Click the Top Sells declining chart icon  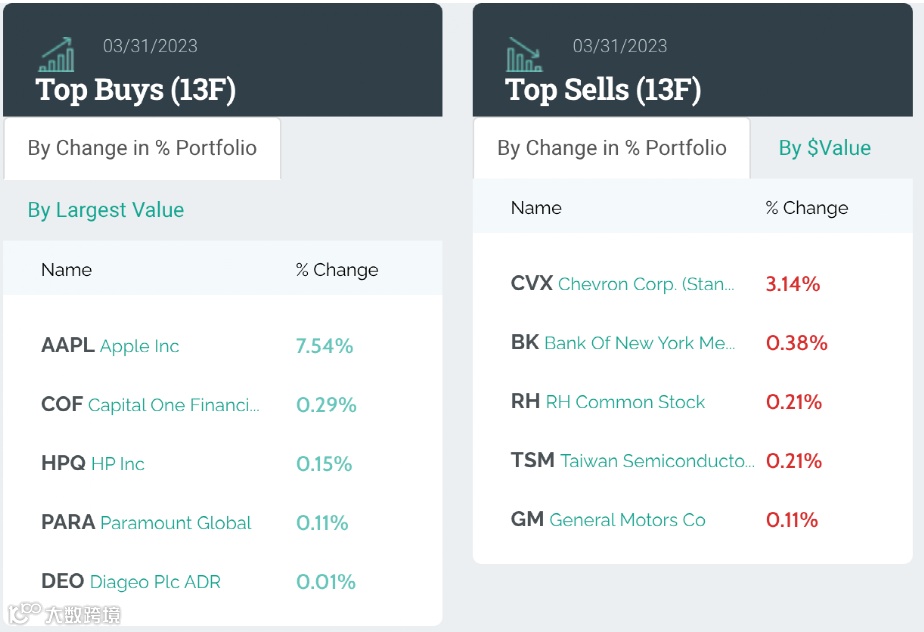[524, 55]
